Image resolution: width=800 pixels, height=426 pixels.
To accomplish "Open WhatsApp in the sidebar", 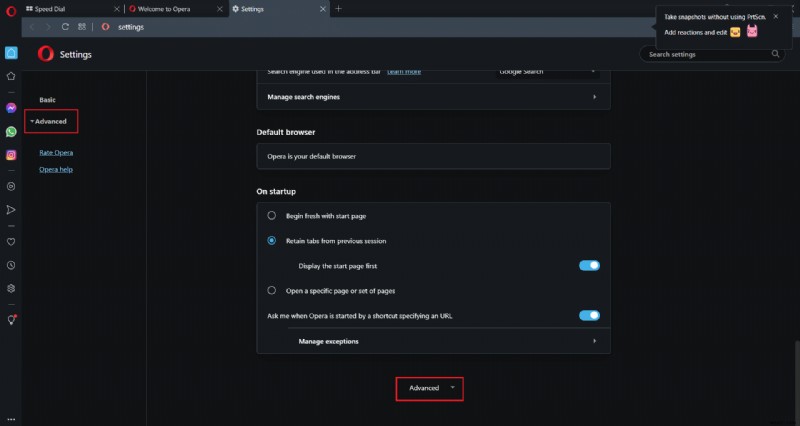I will coord(11,132).
